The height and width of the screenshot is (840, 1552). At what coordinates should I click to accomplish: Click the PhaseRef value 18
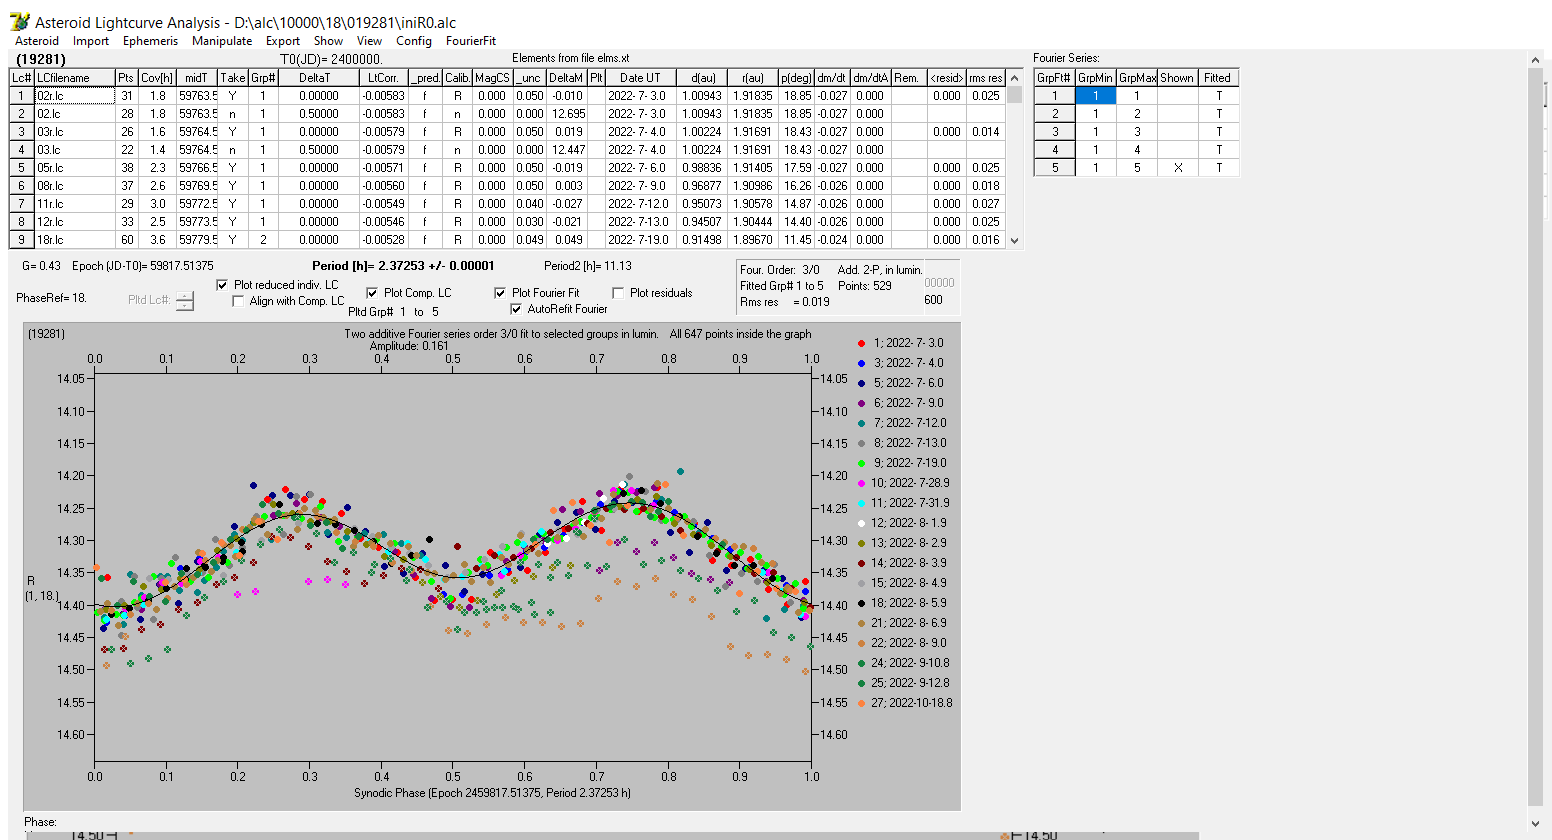coord(79,298)
